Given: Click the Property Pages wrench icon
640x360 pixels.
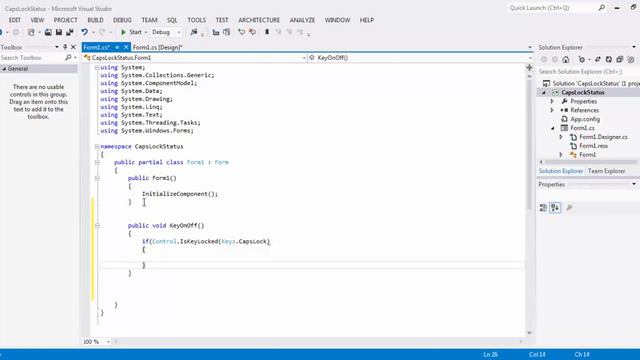Looking at the screenshot, I should 570,208.
